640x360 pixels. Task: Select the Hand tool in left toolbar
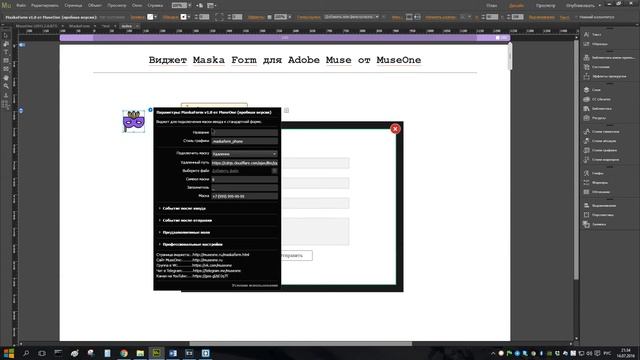tap(6, 78)
